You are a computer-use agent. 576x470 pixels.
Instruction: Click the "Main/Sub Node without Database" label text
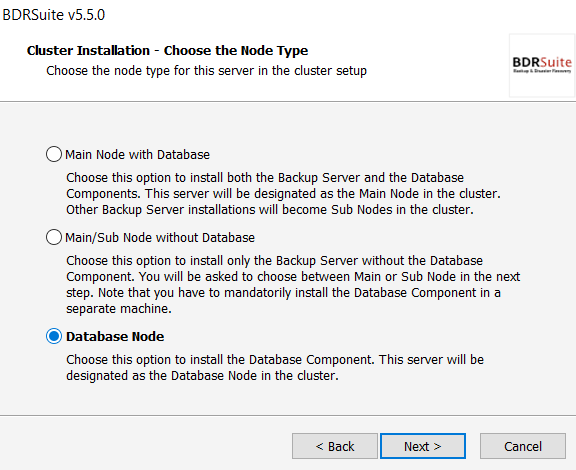(160, 237)
